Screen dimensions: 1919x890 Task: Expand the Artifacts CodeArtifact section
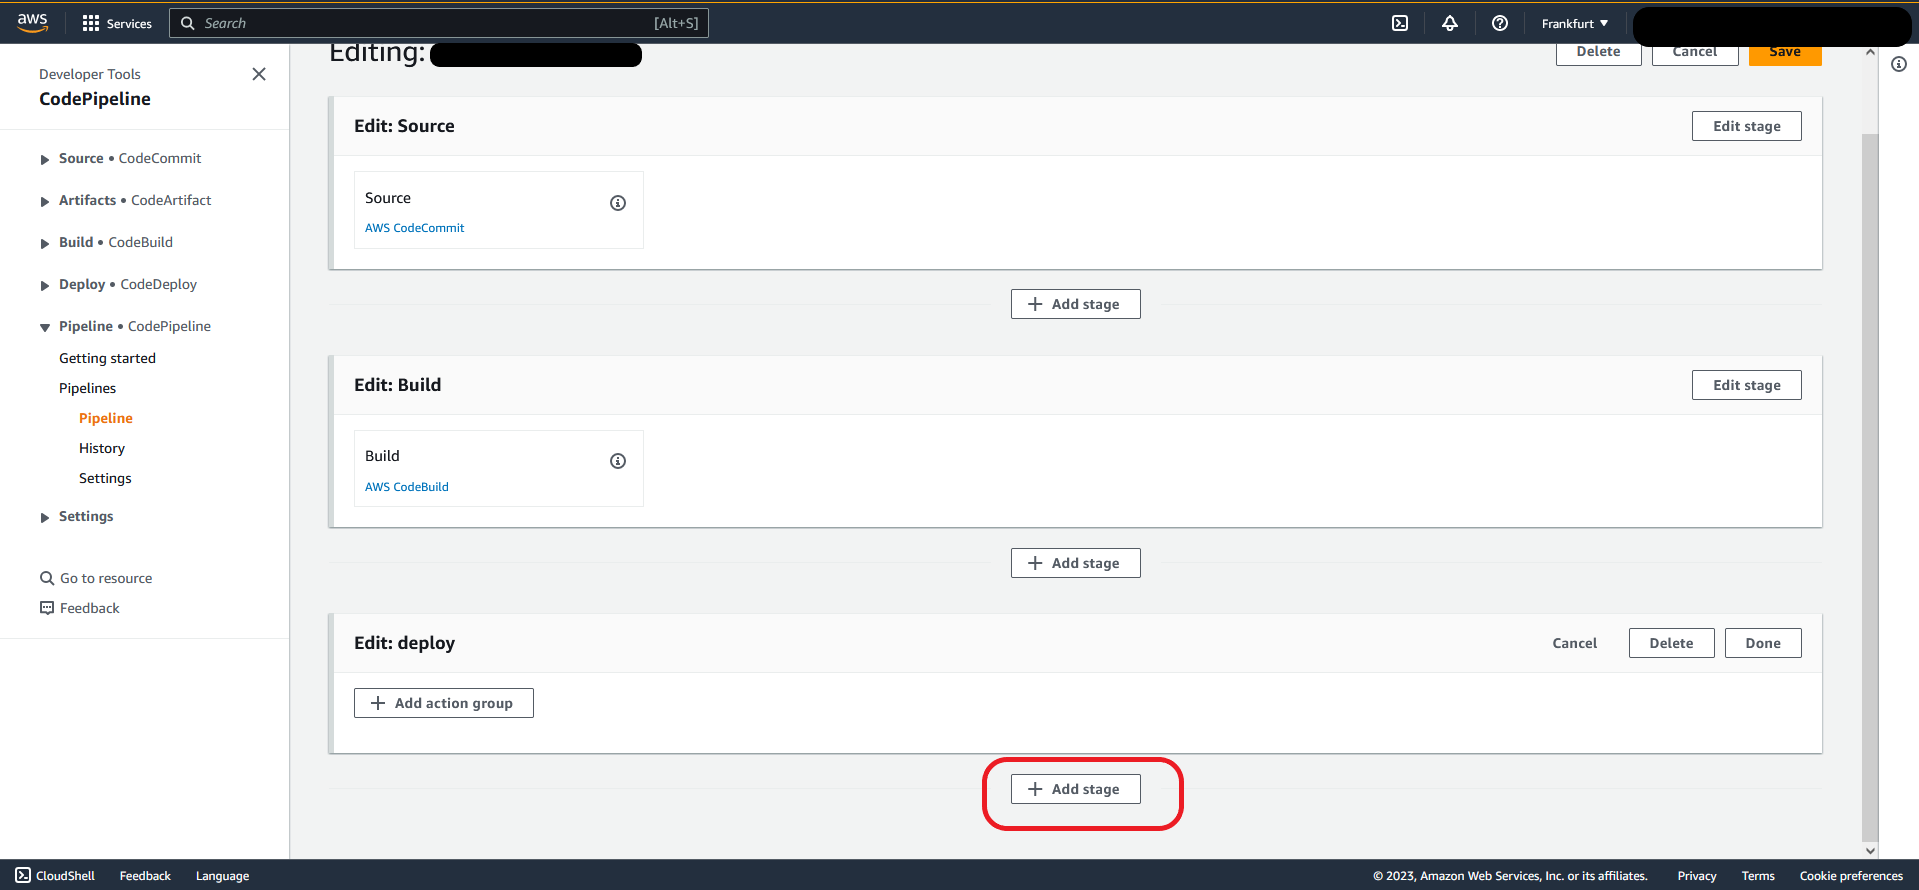click(x=45, y=201)
